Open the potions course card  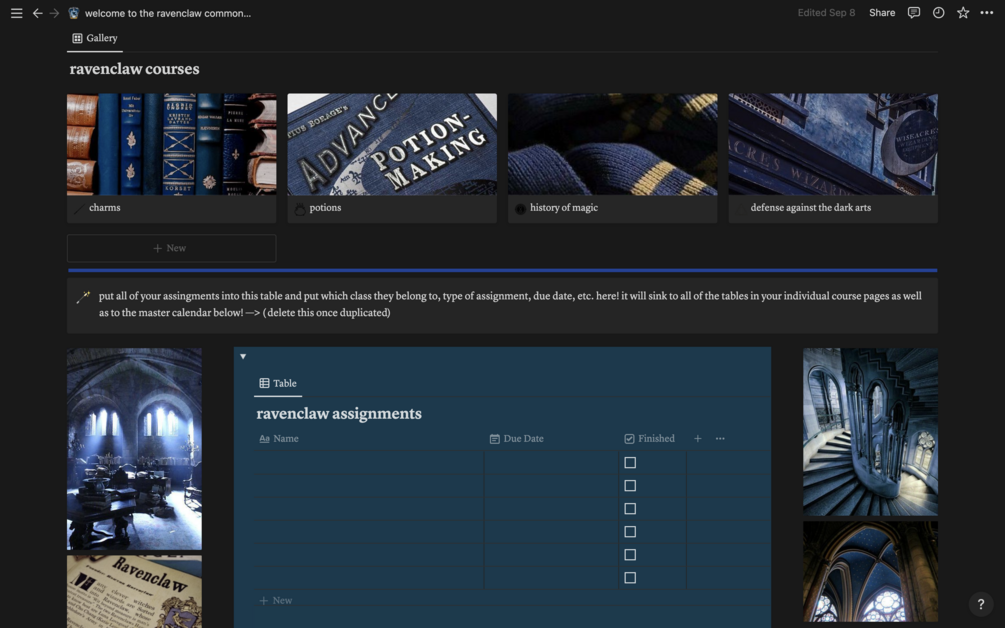(392, 158)
